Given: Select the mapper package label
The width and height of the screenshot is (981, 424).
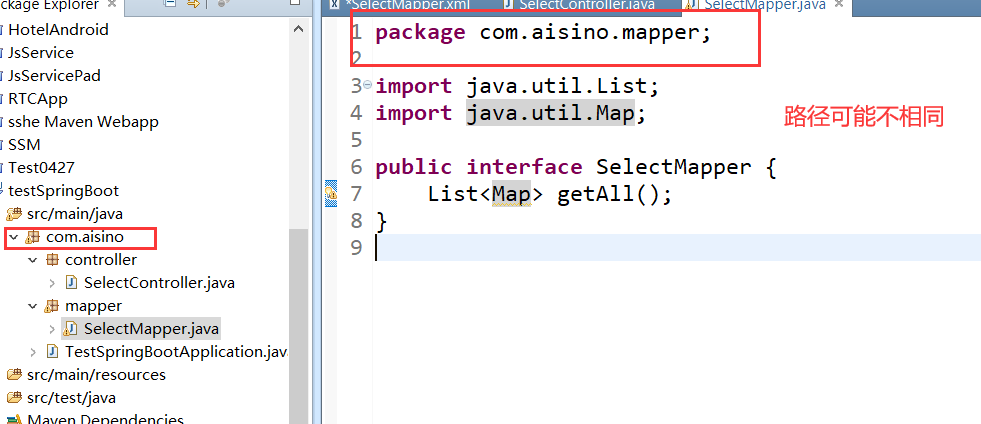Looking at the screenshot, I should pyautogui.click(x=93, y=306).
